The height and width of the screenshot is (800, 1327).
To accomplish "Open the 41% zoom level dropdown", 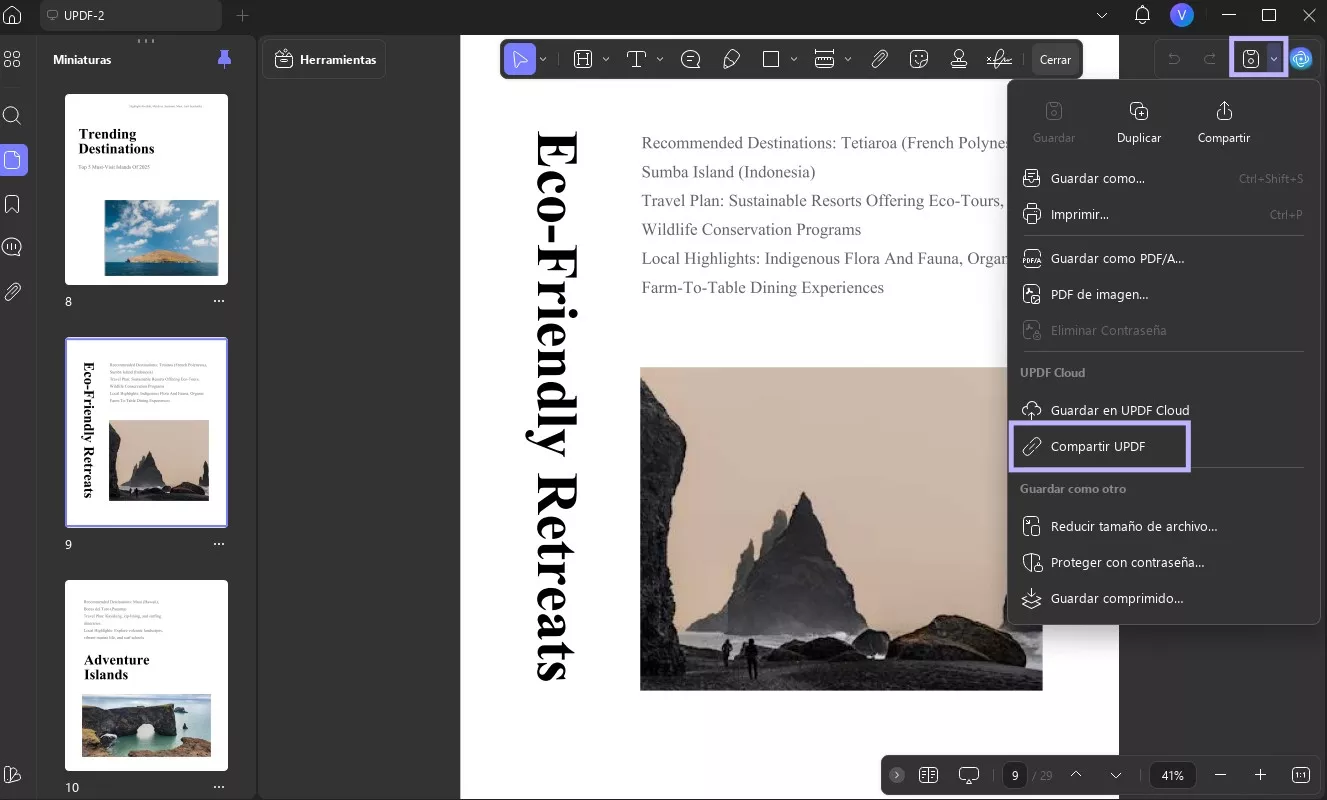I will pos(1173,775).
